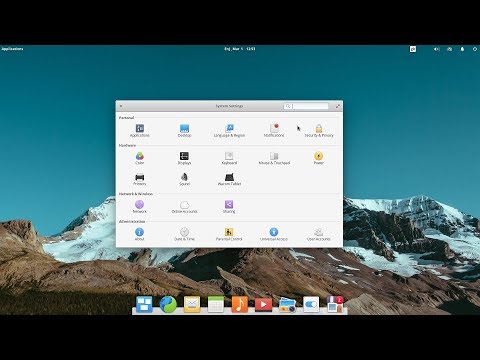Open the session power indicator

coord(475,49)
